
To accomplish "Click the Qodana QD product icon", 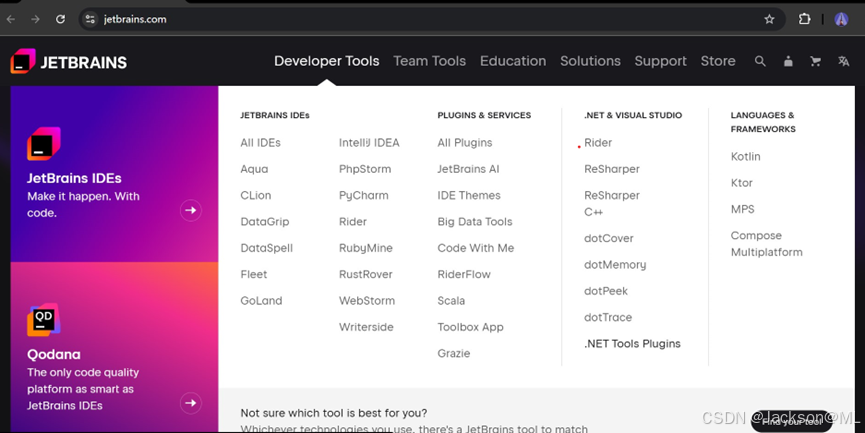I will (44, 319).
